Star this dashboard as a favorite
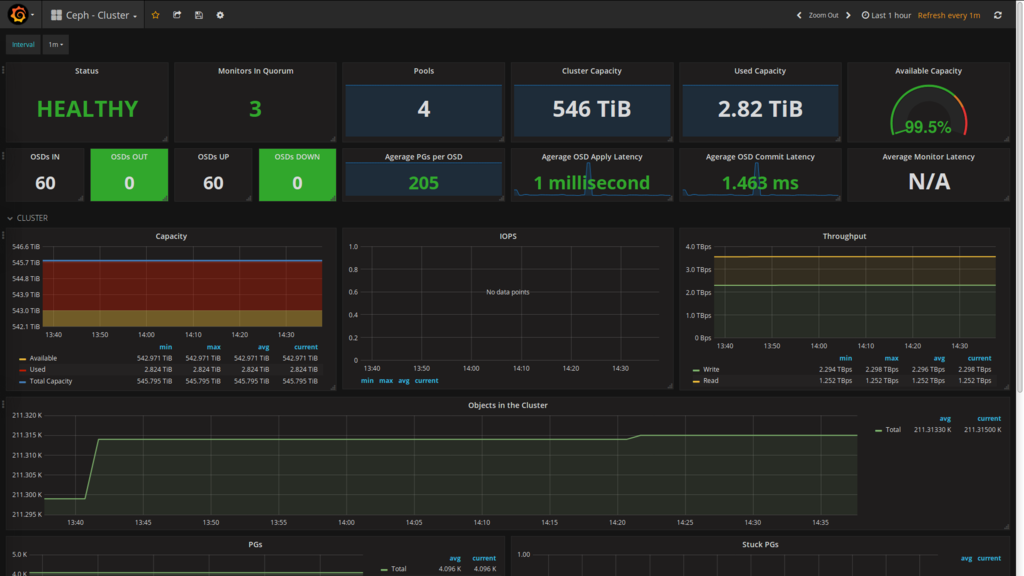Image resolution: width=1024 pixels, height=576 pixels. [155, 15]
